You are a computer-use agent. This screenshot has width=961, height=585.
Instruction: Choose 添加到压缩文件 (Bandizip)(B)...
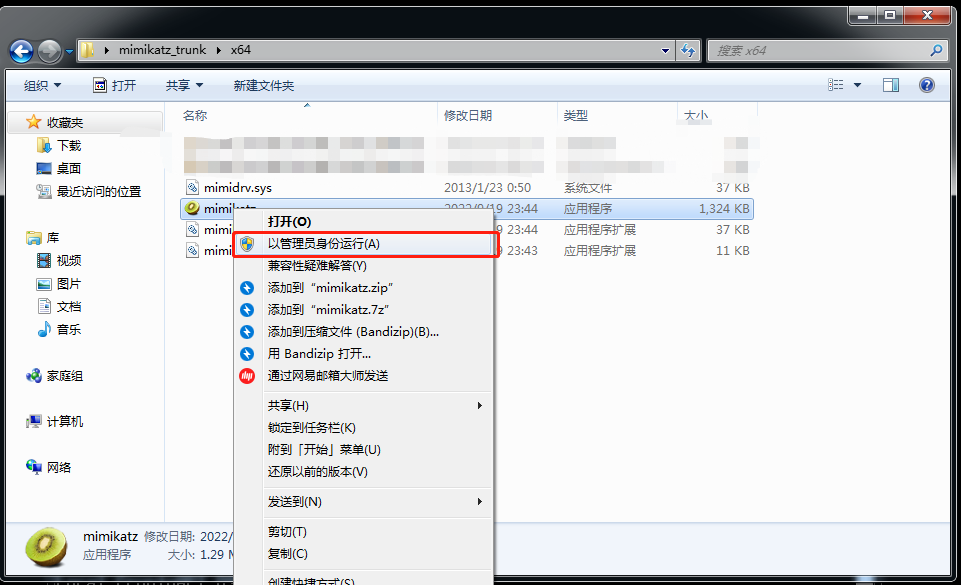pyautogui.click(x=362, y=331)
